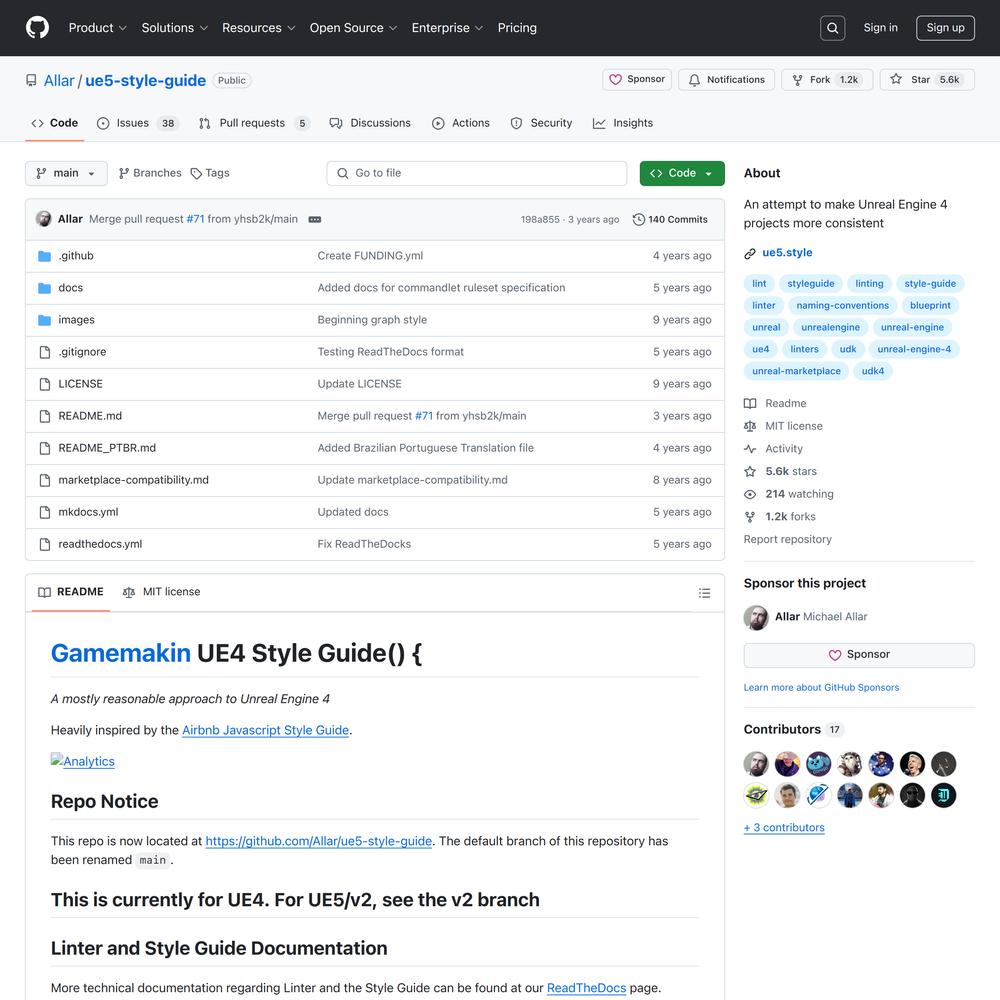Screen dimensions: 1000x1000
Task: Click Learn more about GitHub Sponsors
Action: pos(821,688)
